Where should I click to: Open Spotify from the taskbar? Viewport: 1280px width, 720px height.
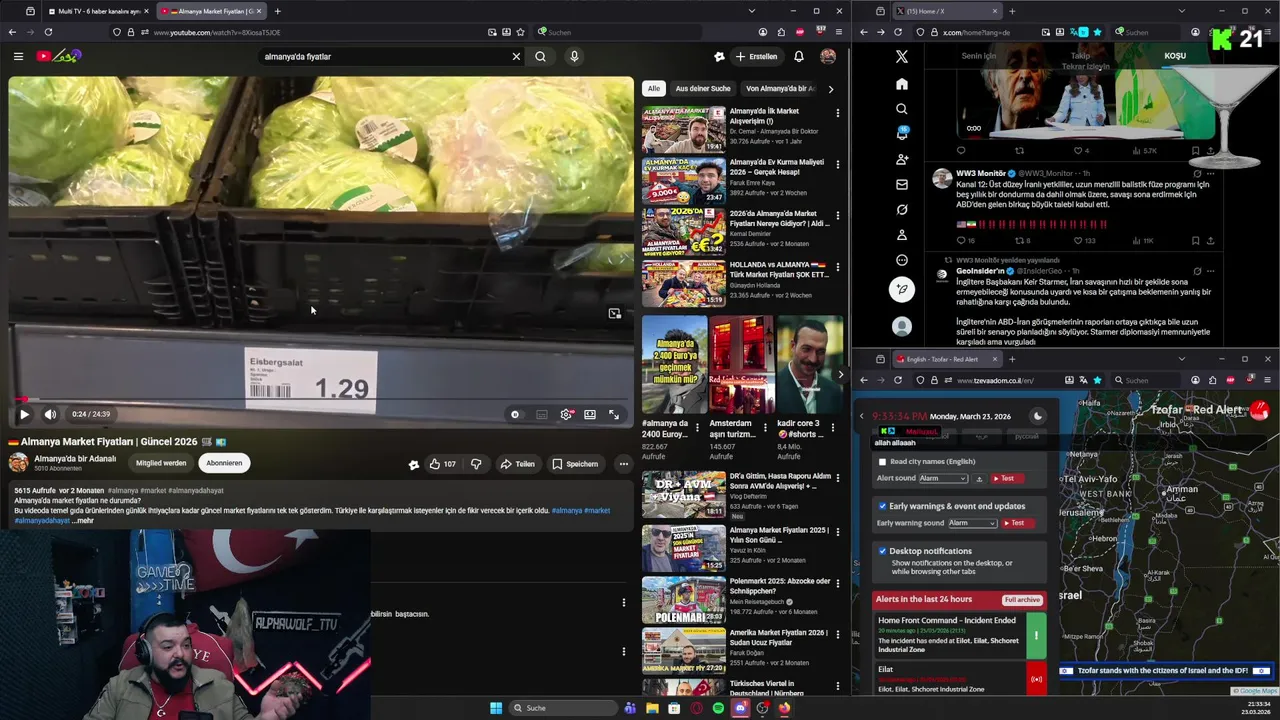tap(718, 708)
